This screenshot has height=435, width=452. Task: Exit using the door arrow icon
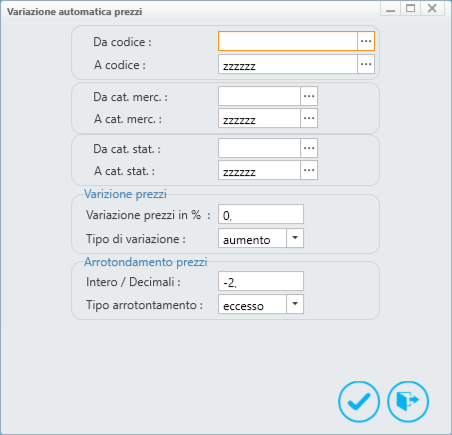tap(408, 401)
